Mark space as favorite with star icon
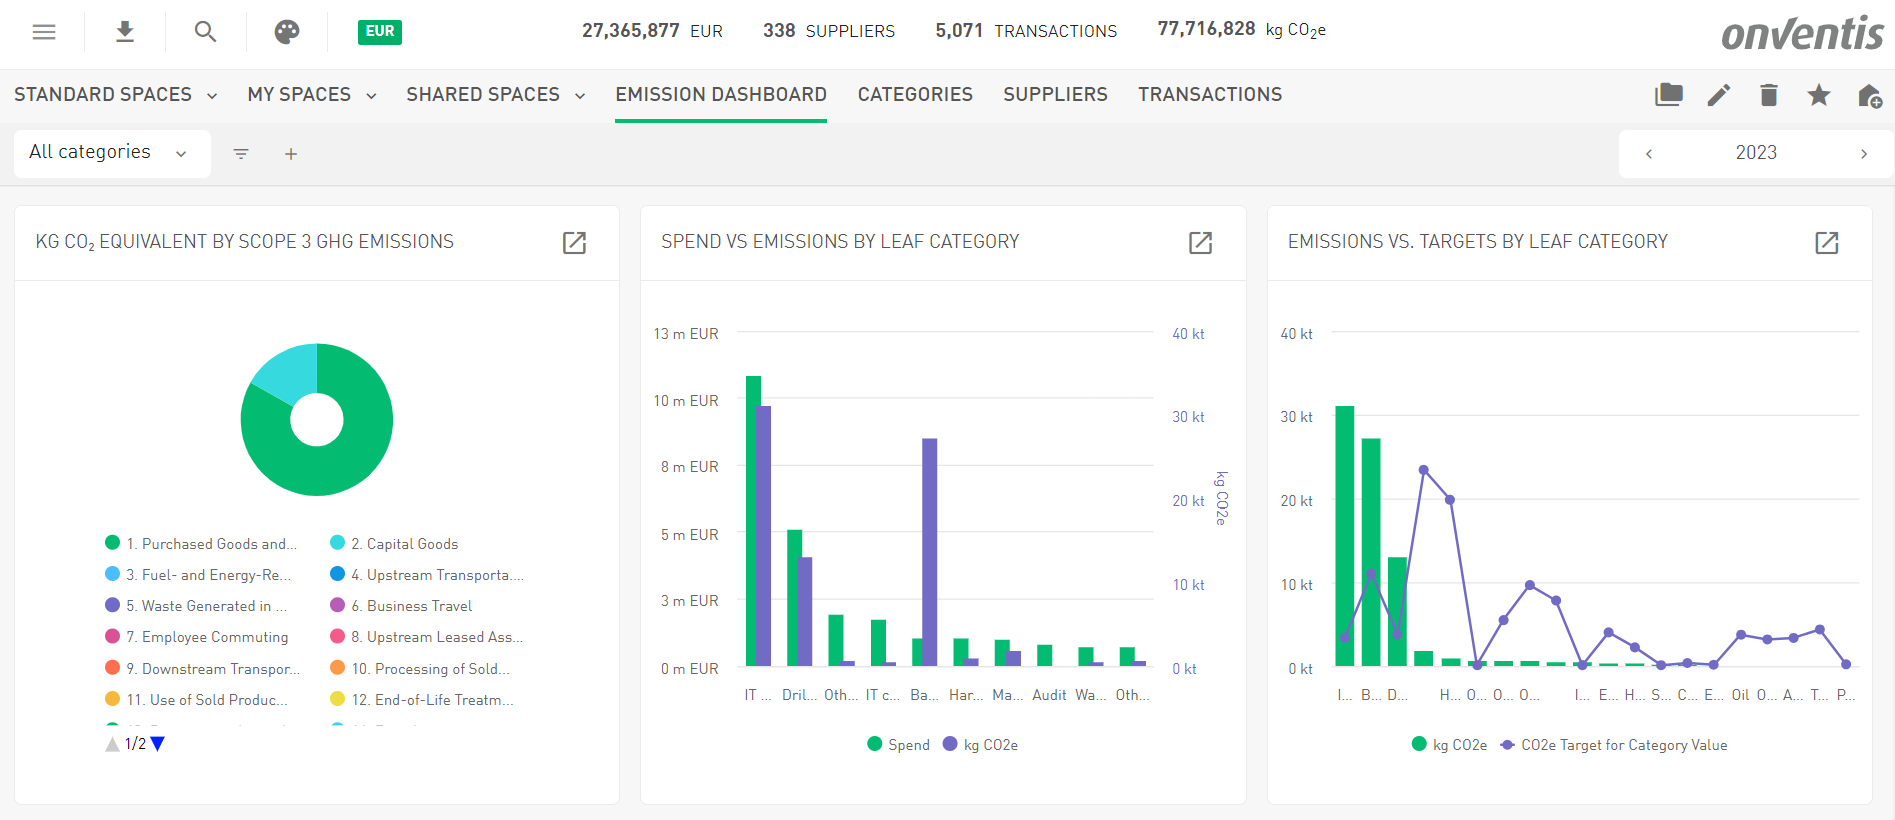Screen dimensions: 1895x820 [1818, 95]
